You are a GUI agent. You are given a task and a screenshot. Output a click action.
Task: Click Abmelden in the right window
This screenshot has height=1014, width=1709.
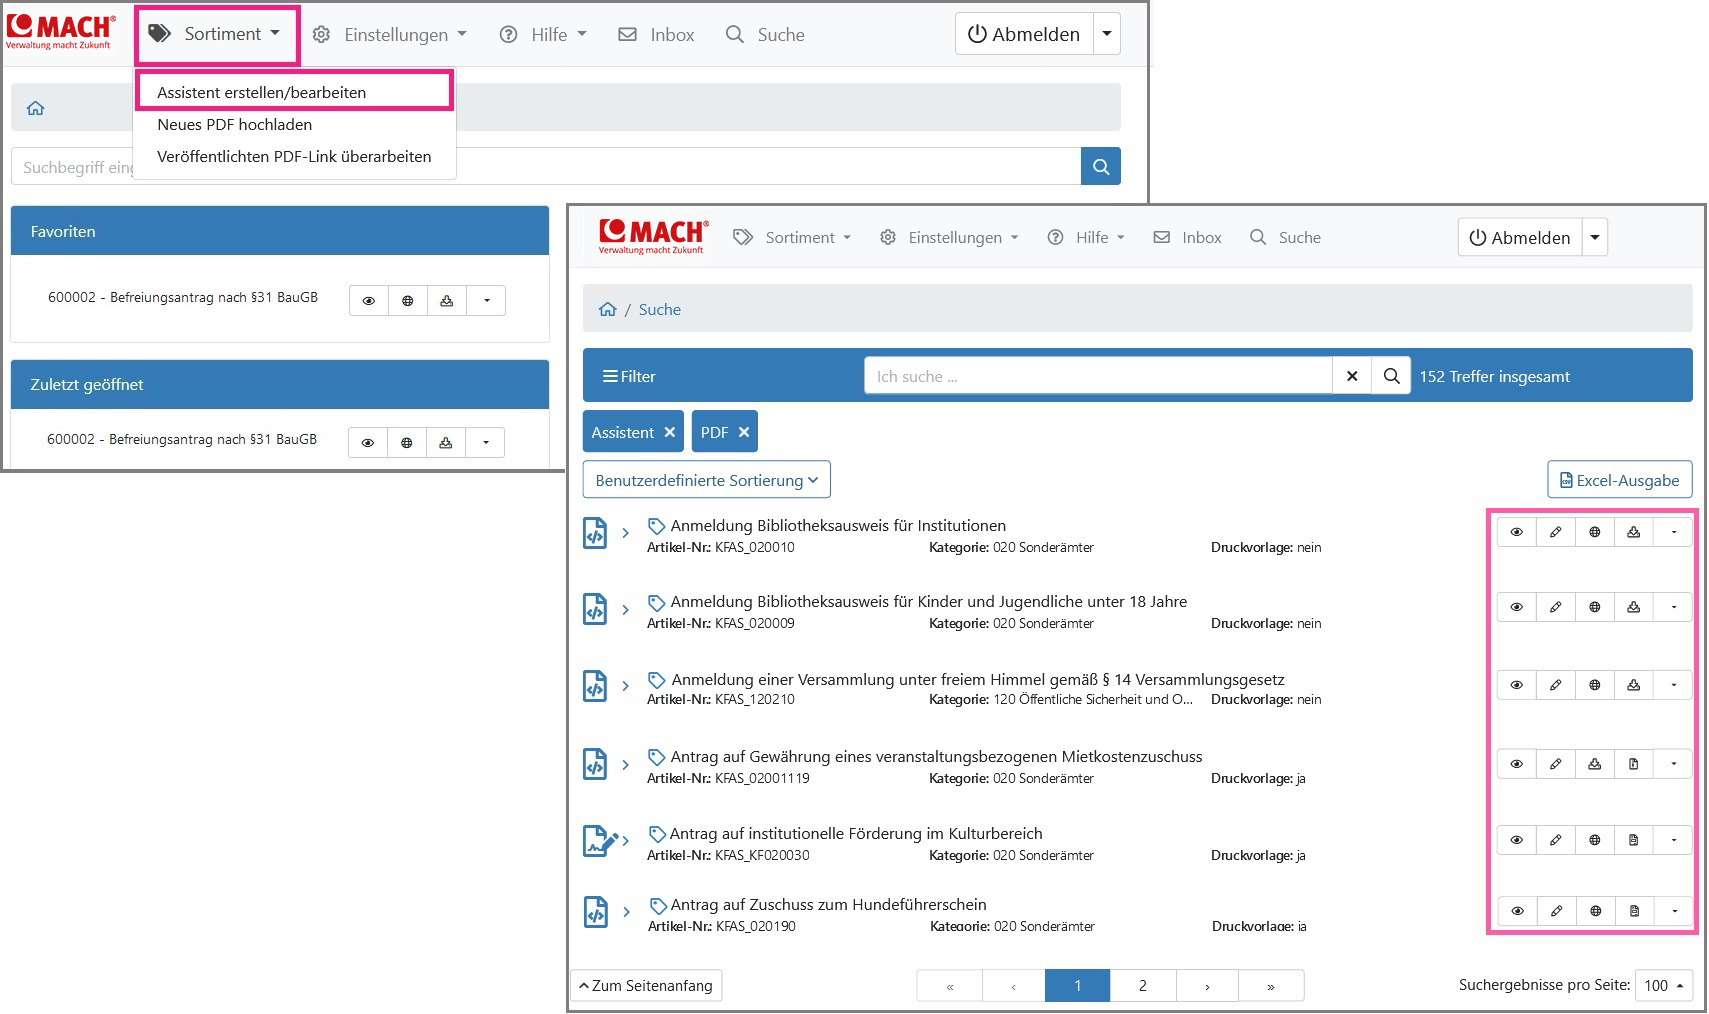pyautogui.click(x=1520, y=237)
